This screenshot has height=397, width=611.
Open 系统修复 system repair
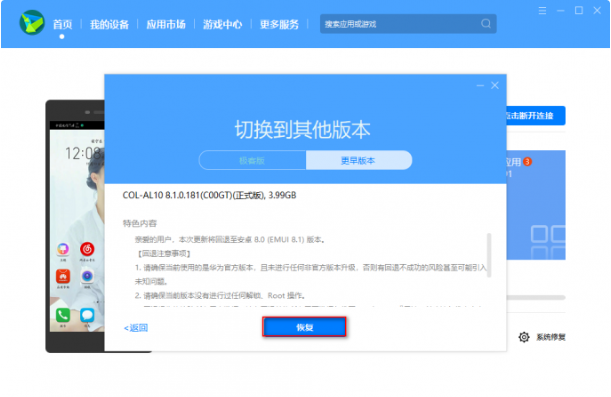click(550, 337)
